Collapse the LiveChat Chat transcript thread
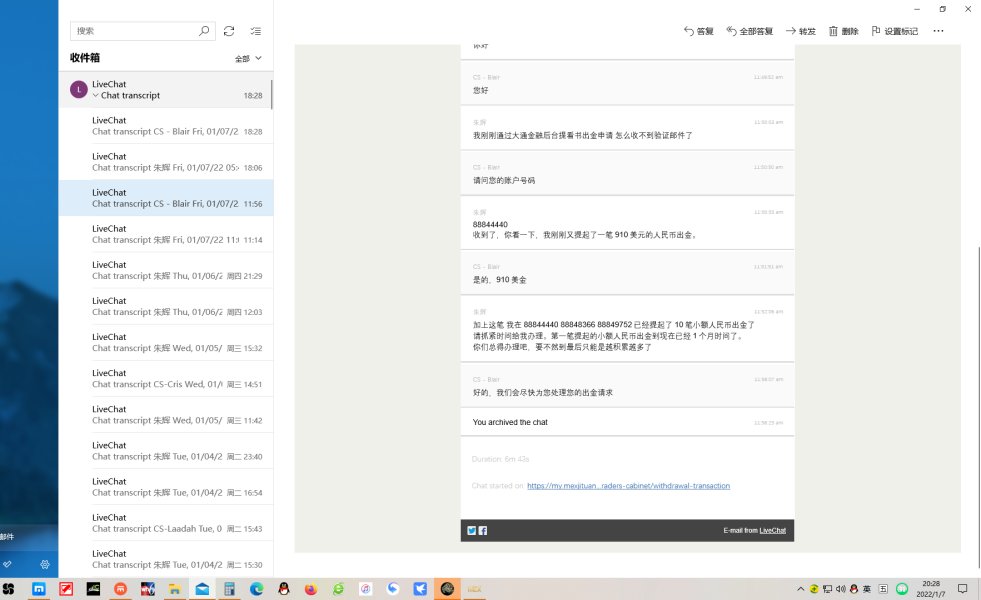Image resolution: width=981 pixels, height=600 pixels. (x=96, y=96)
